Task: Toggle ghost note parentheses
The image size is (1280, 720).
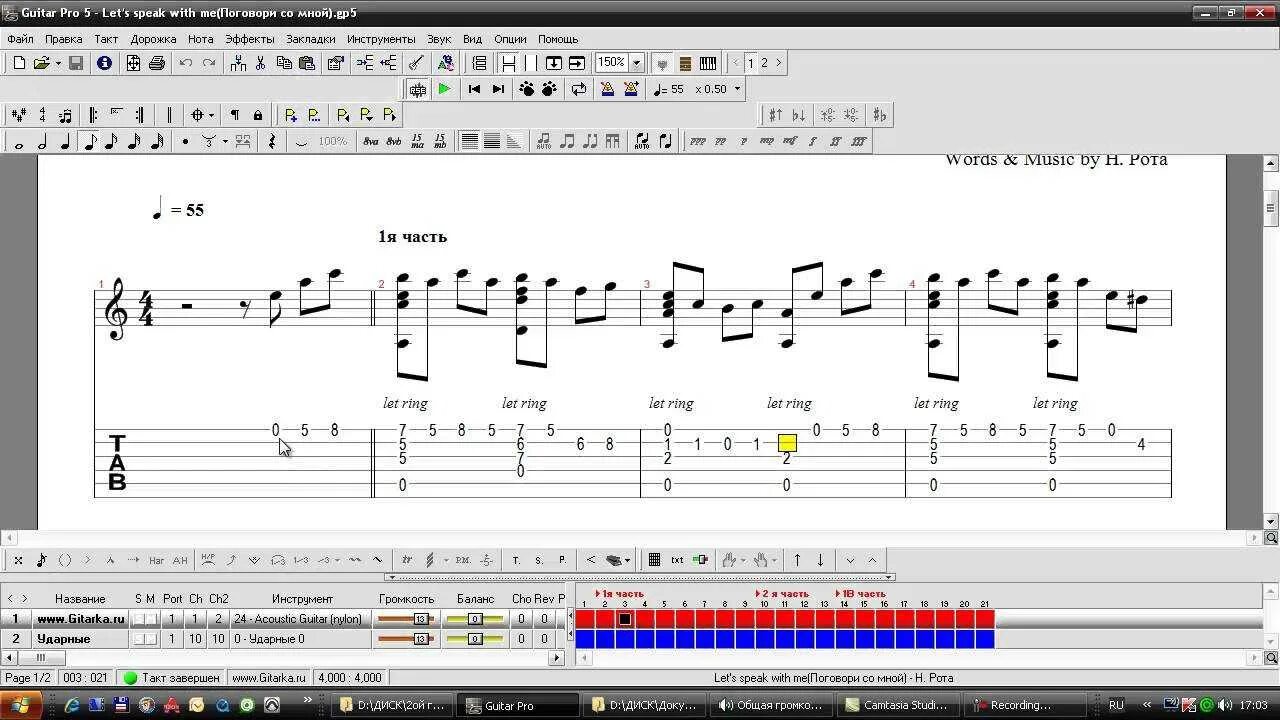Action: coord(65,560)
